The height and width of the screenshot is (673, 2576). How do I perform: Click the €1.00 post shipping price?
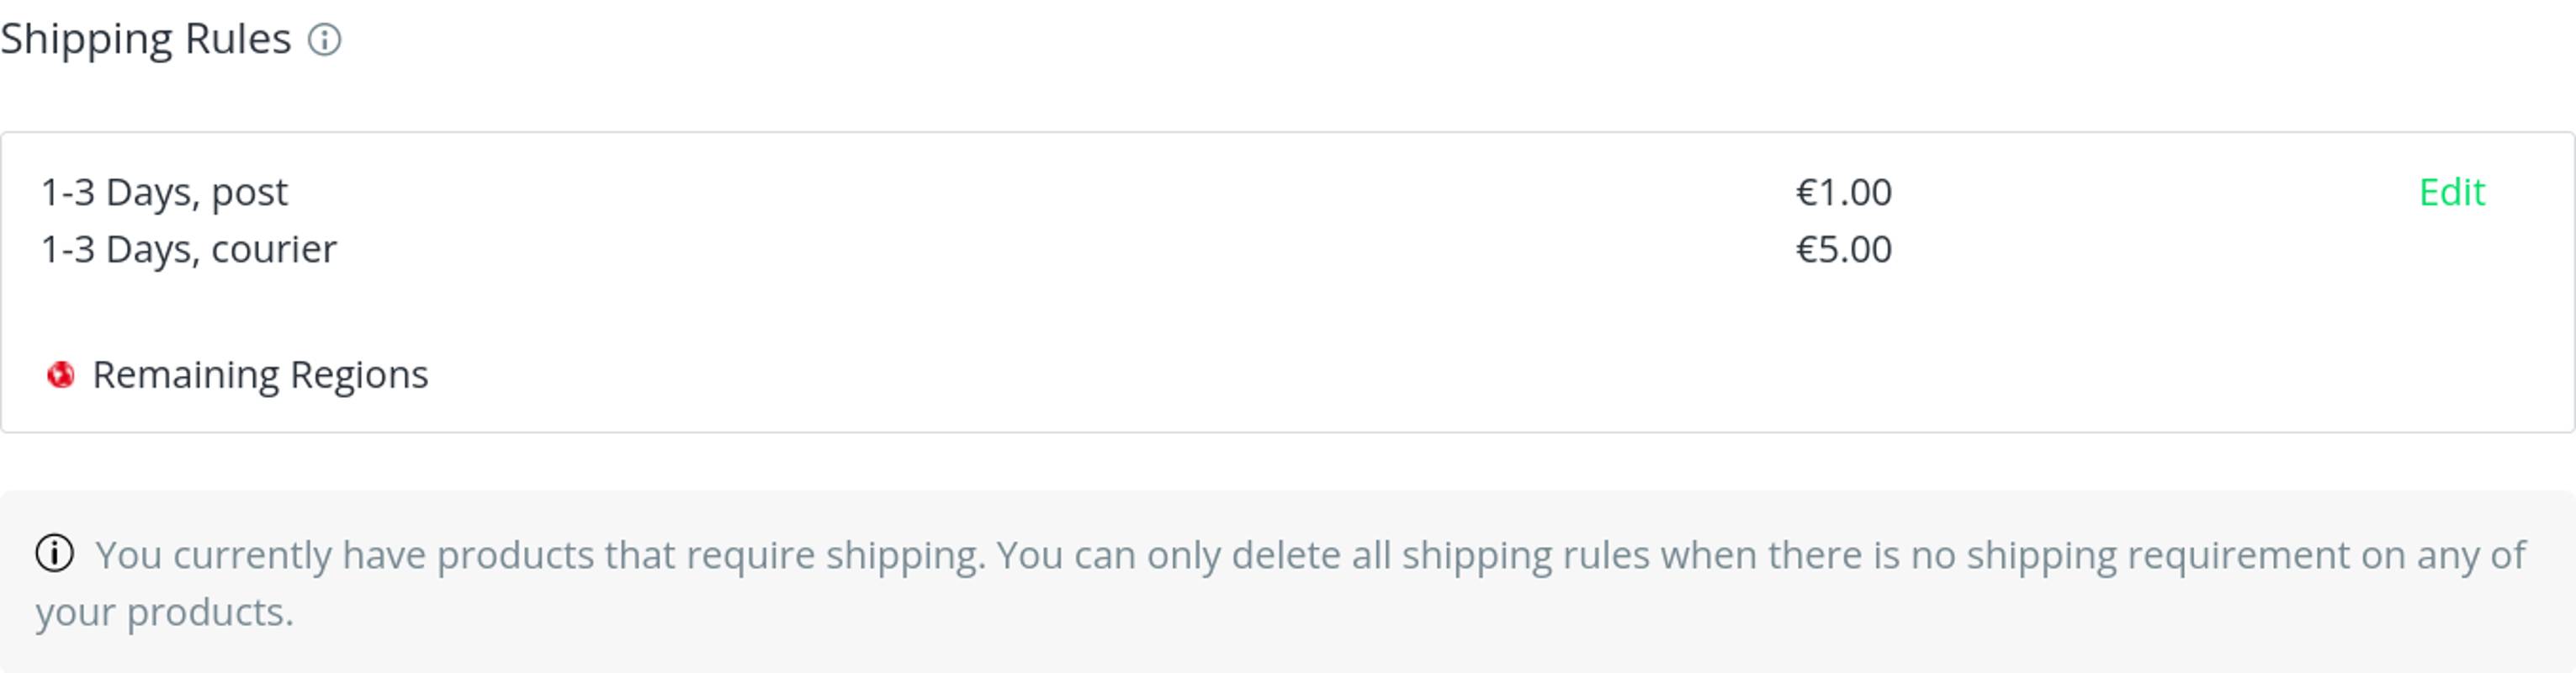point(1843,192)
